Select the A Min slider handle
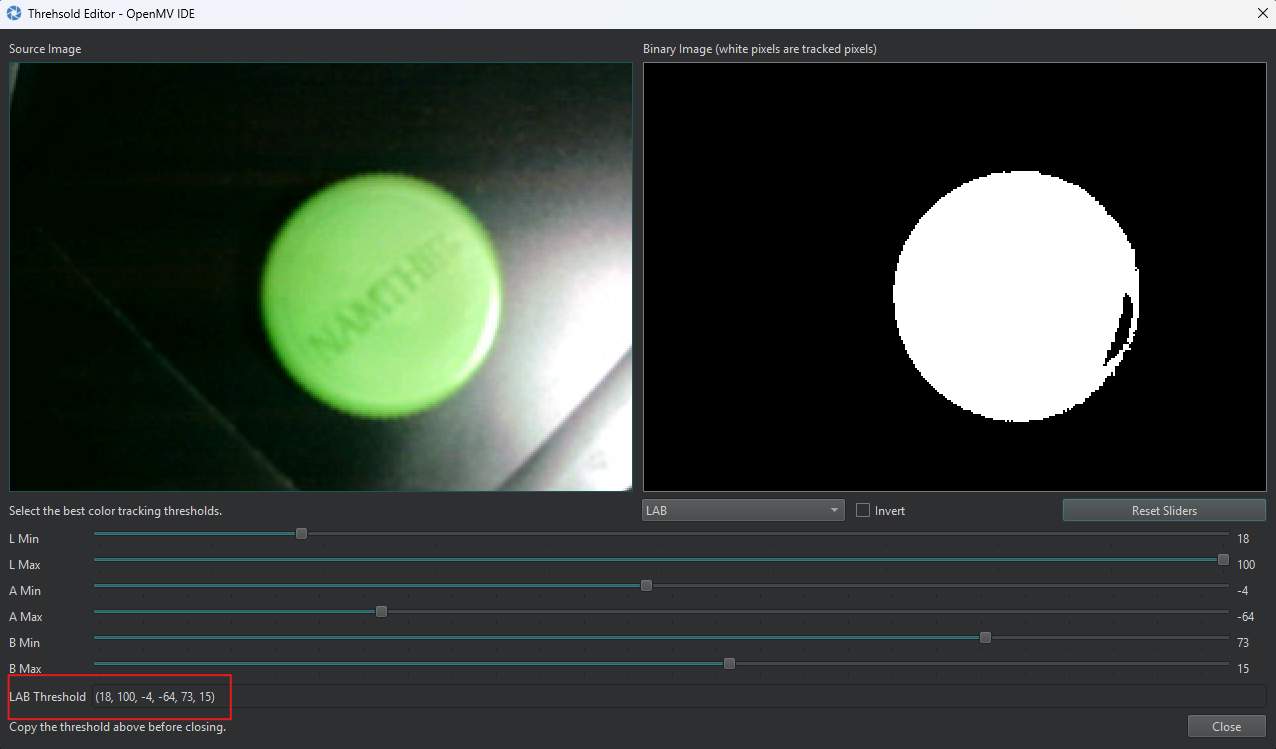The height and width of the screenshot is (749, 1276). tap(646, 586)
